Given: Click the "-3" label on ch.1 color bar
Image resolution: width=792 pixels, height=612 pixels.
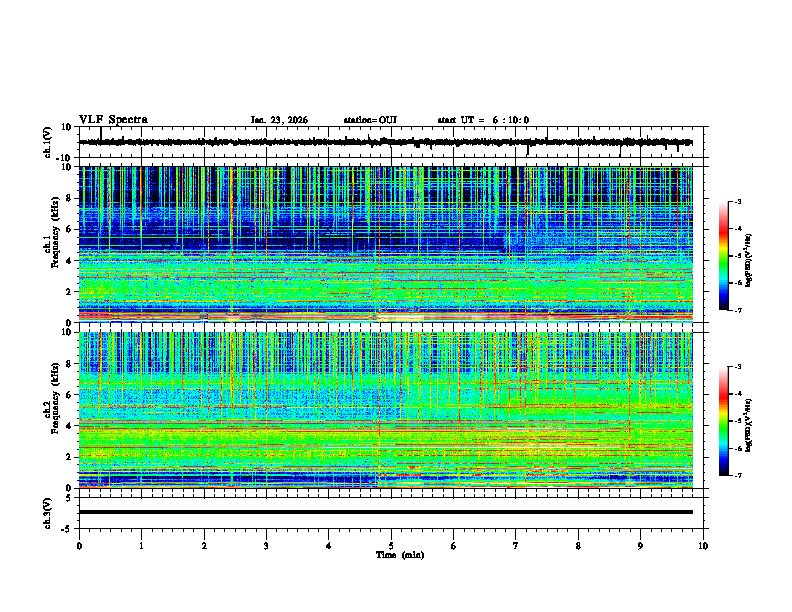Looking at the screenshot, I should pos(737,202).
